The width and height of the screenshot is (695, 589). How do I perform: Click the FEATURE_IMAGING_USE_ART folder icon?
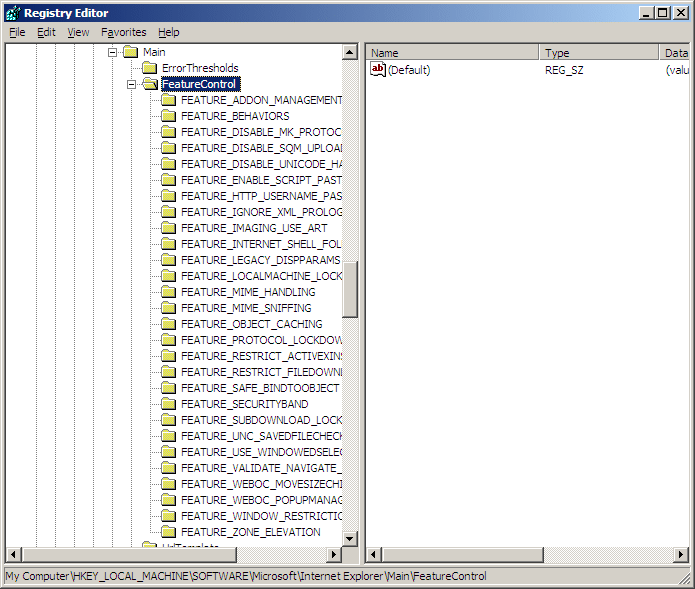169,228
